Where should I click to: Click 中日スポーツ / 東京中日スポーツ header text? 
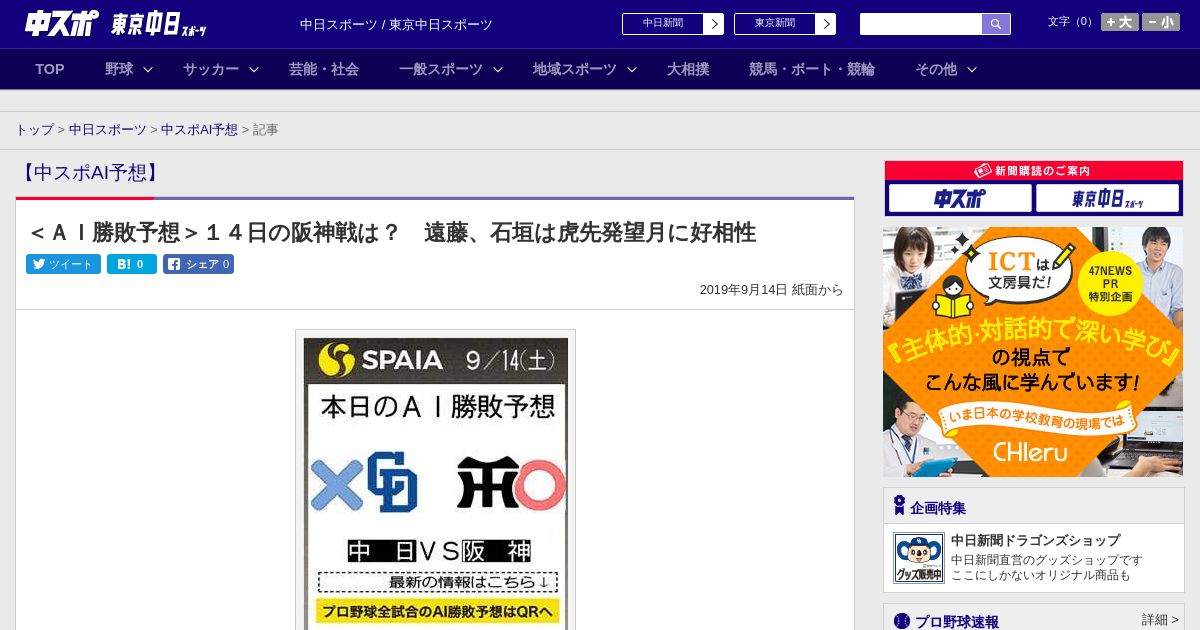tap(396, 24)
